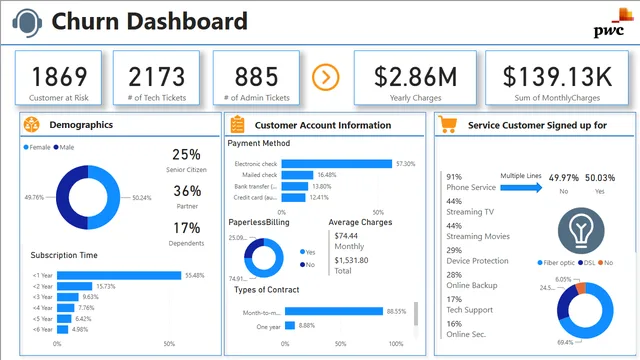Select the Credit card bar
The image size is (640, 360).
click(293, 198)
